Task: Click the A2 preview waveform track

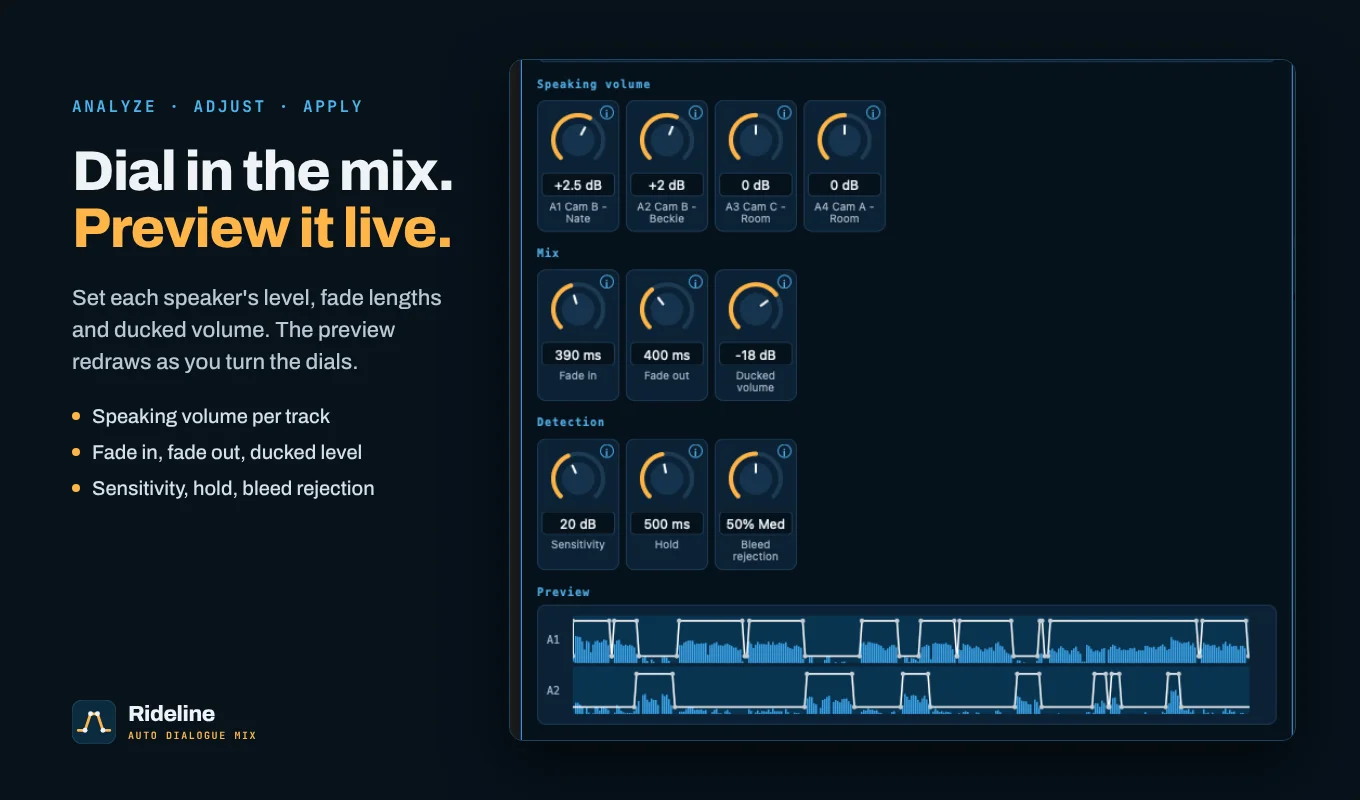Action: 911,690
